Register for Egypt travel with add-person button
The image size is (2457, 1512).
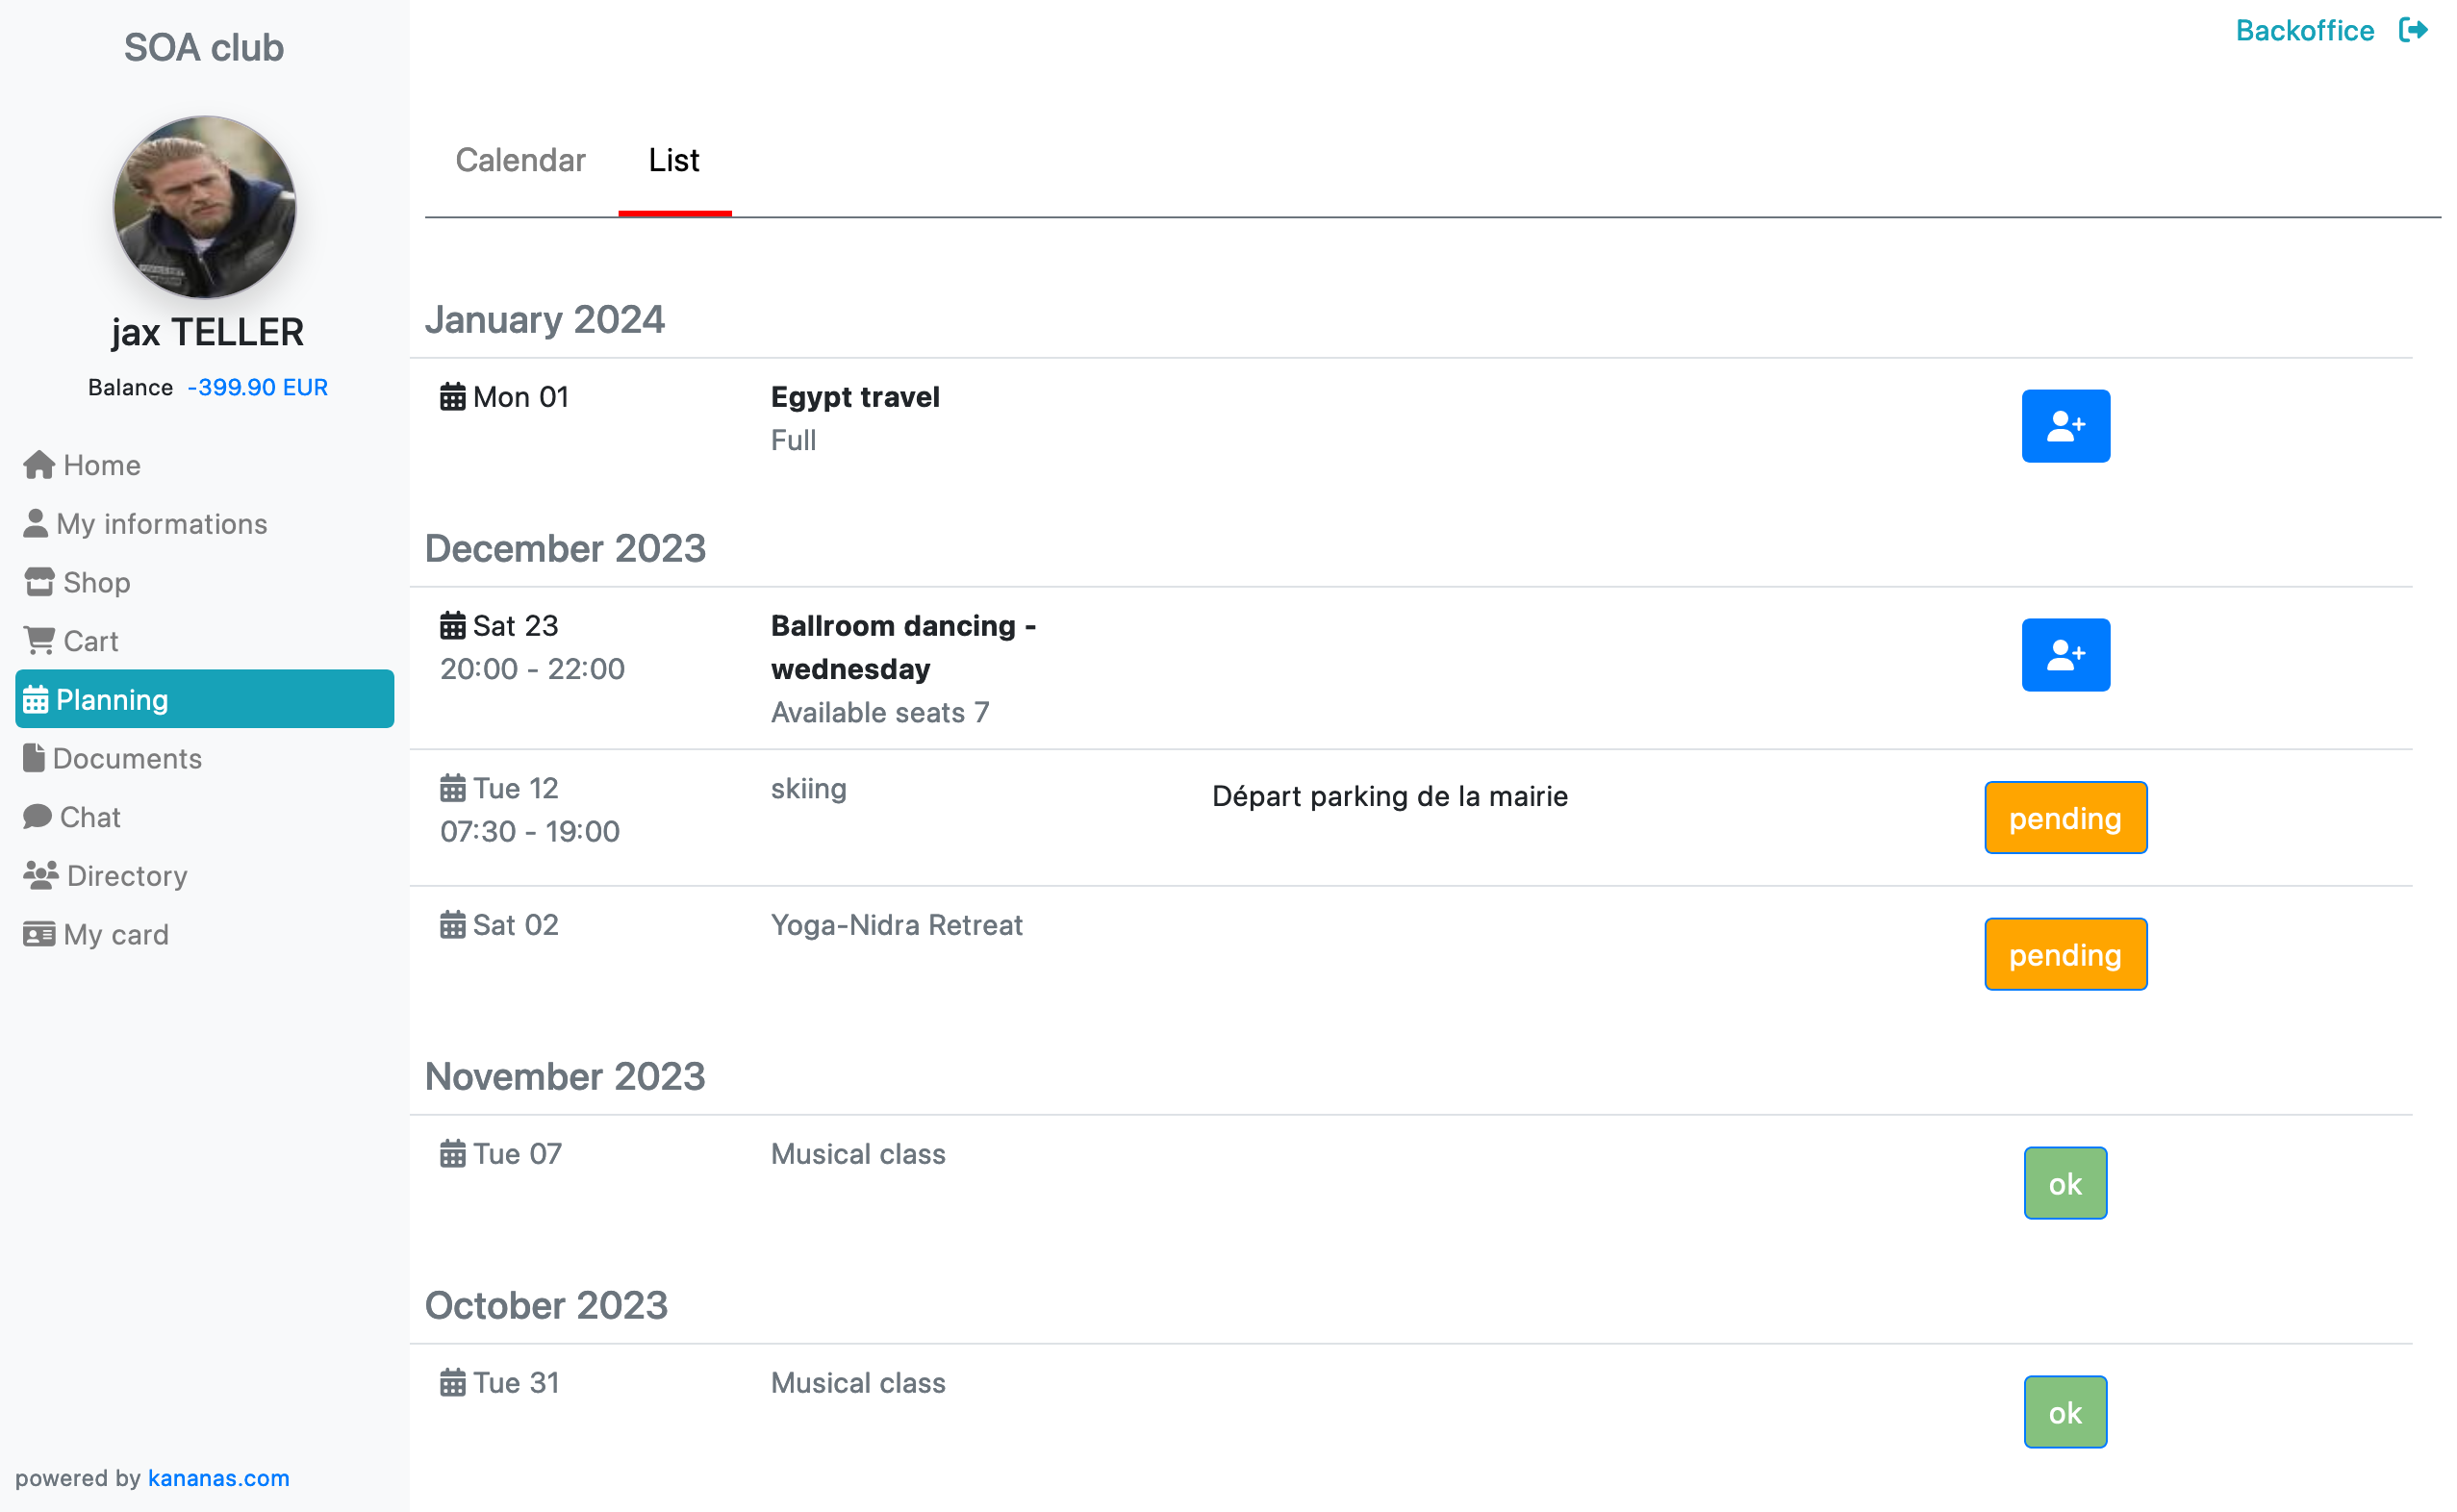2065,426
